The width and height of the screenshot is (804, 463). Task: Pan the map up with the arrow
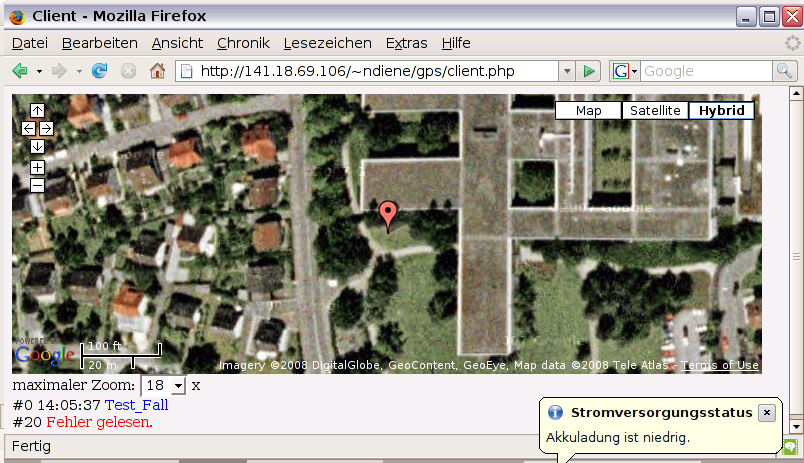37,110
